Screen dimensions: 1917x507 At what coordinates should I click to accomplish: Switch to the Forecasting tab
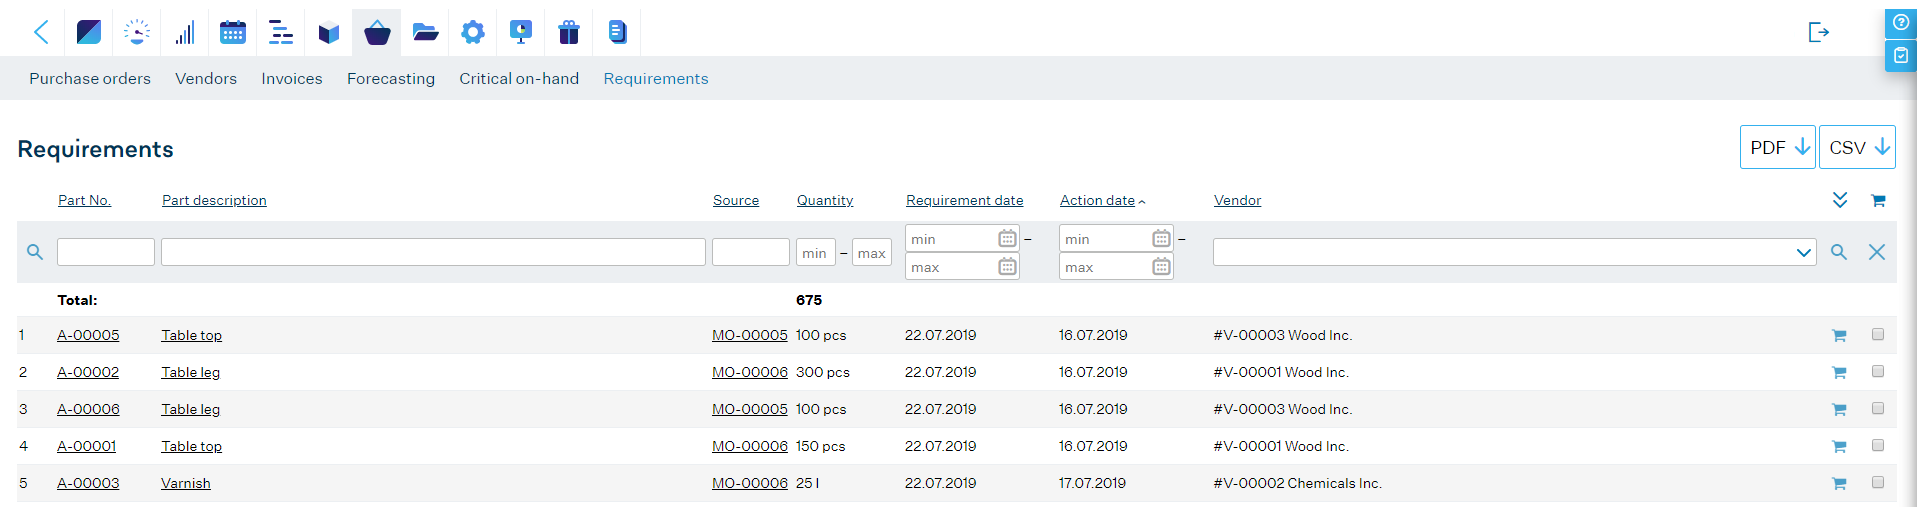(391, 78)
